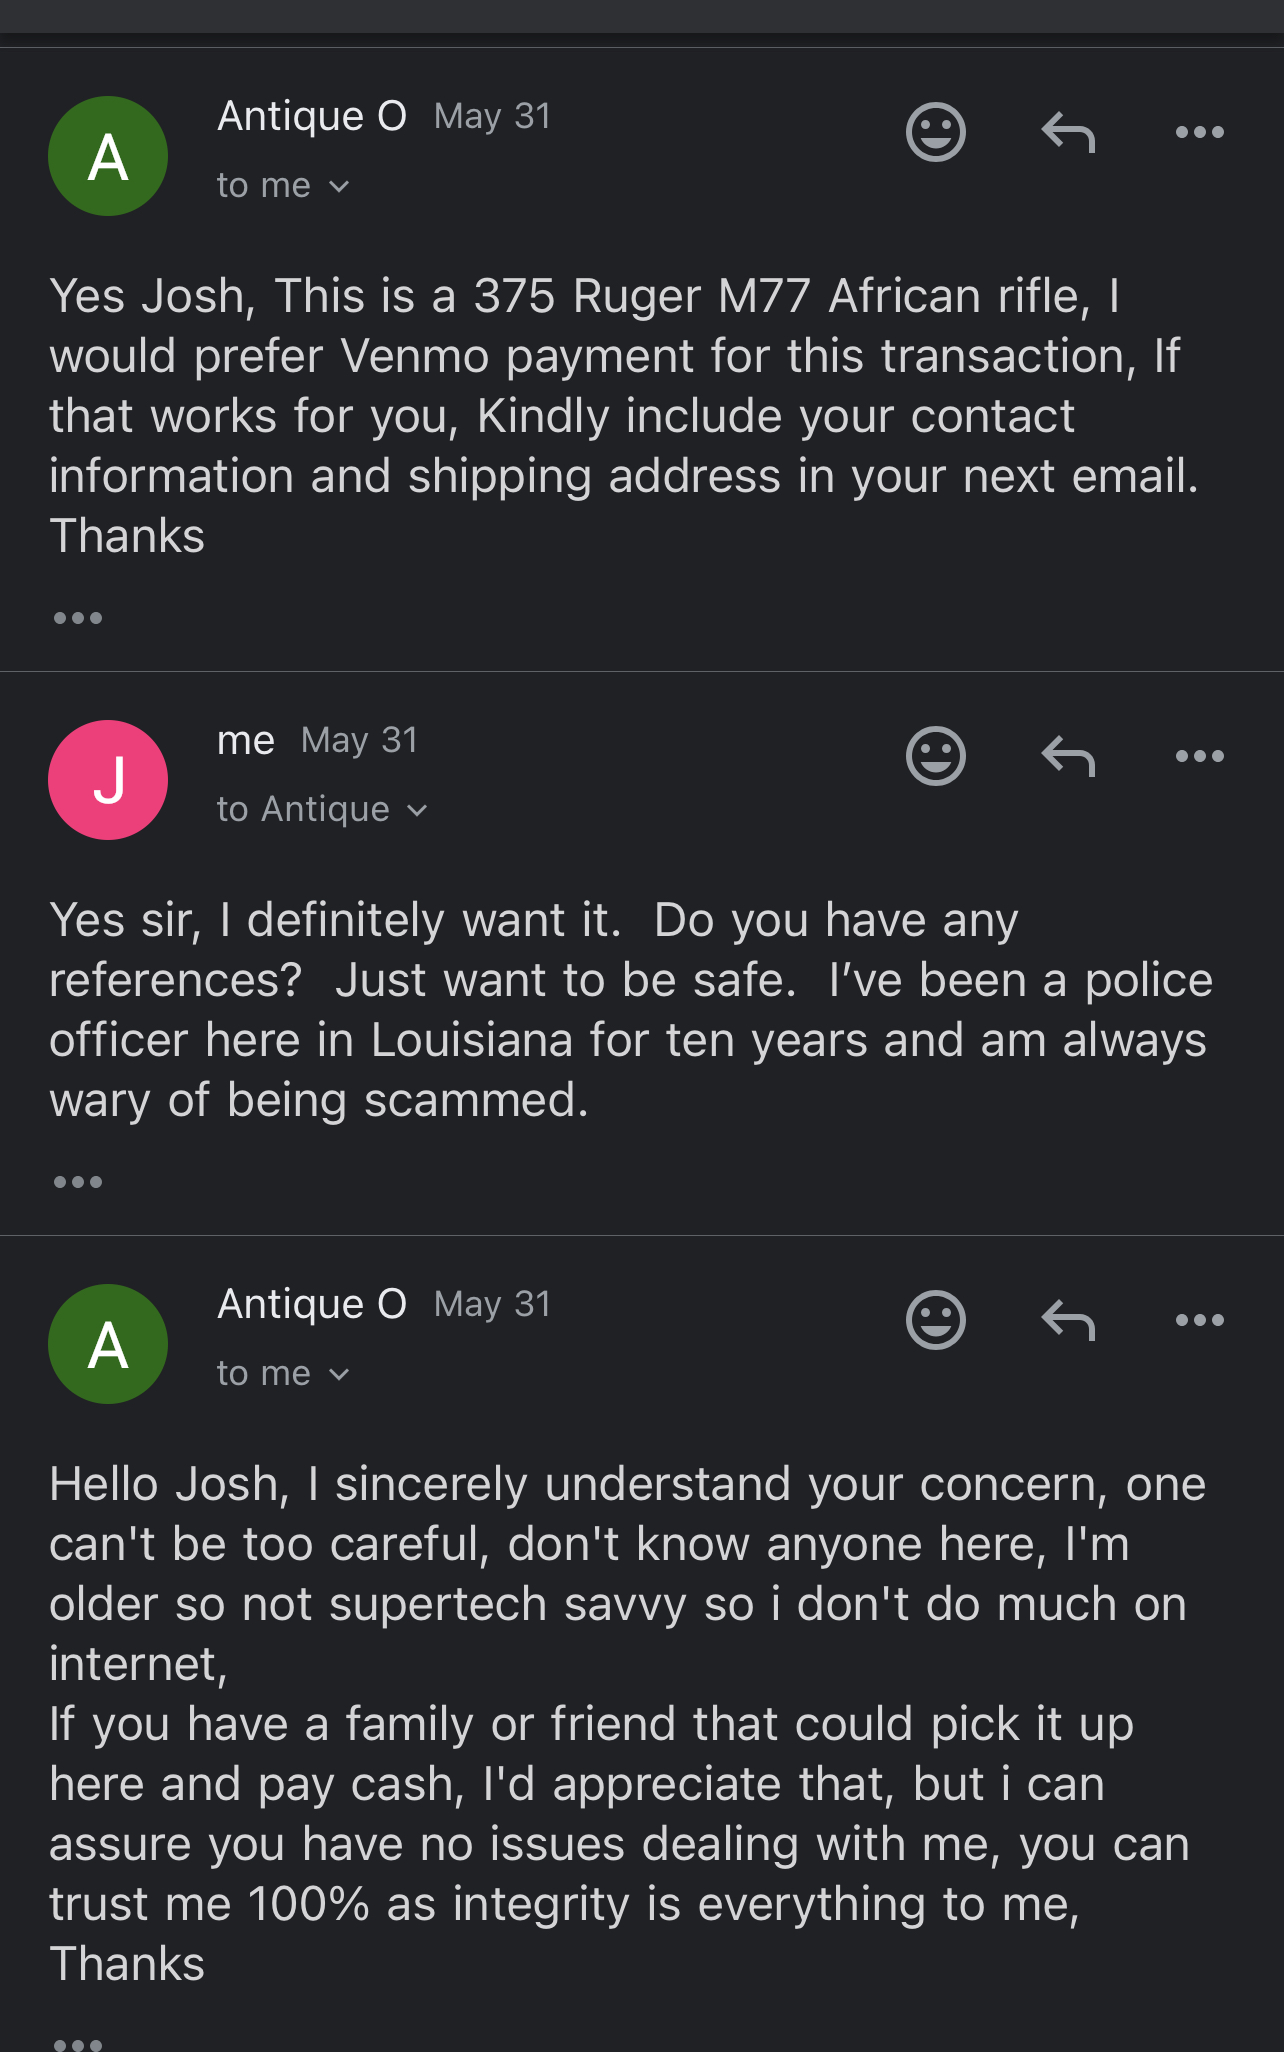Viewport: 1284px width, 2052px height.
Task: Open three-dot menu on my sent message
Action: point(1199,756)
